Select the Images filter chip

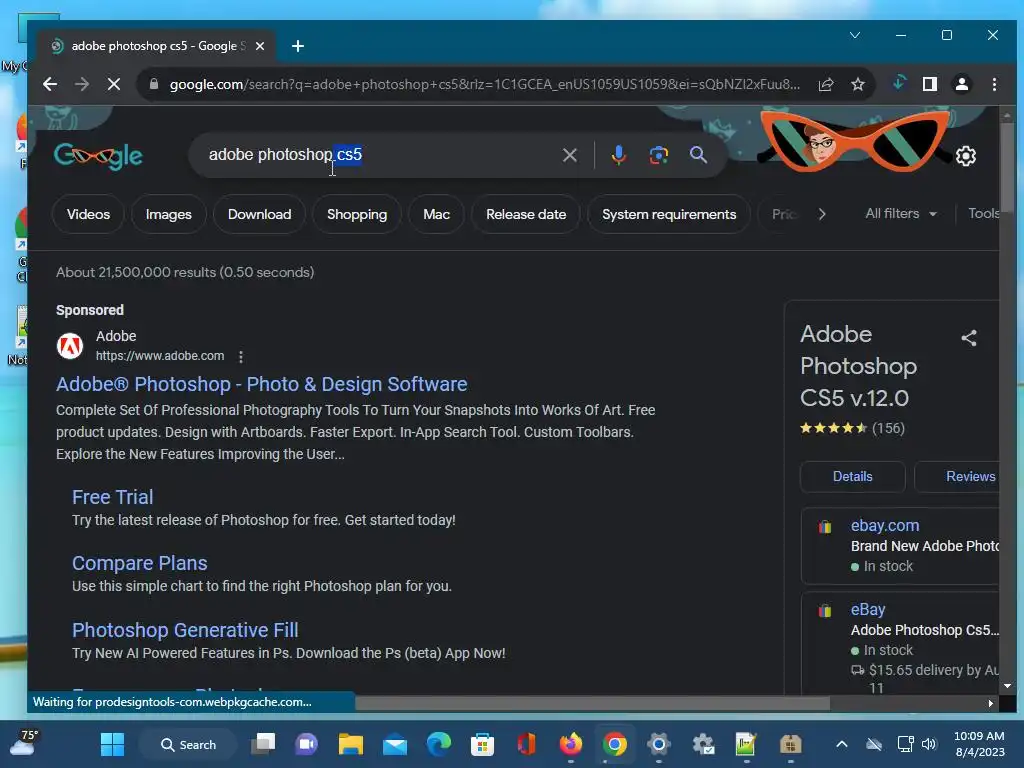pyautogui.click(x=168, y=214)
